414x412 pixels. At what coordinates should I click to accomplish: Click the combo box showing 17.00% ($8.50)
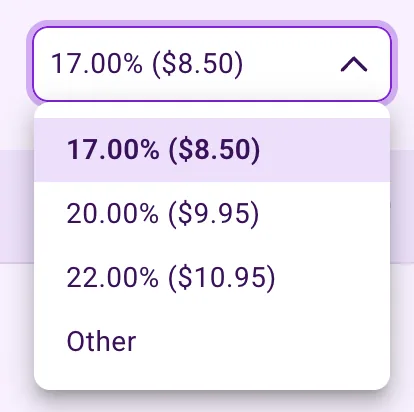[x=212, y=64]
